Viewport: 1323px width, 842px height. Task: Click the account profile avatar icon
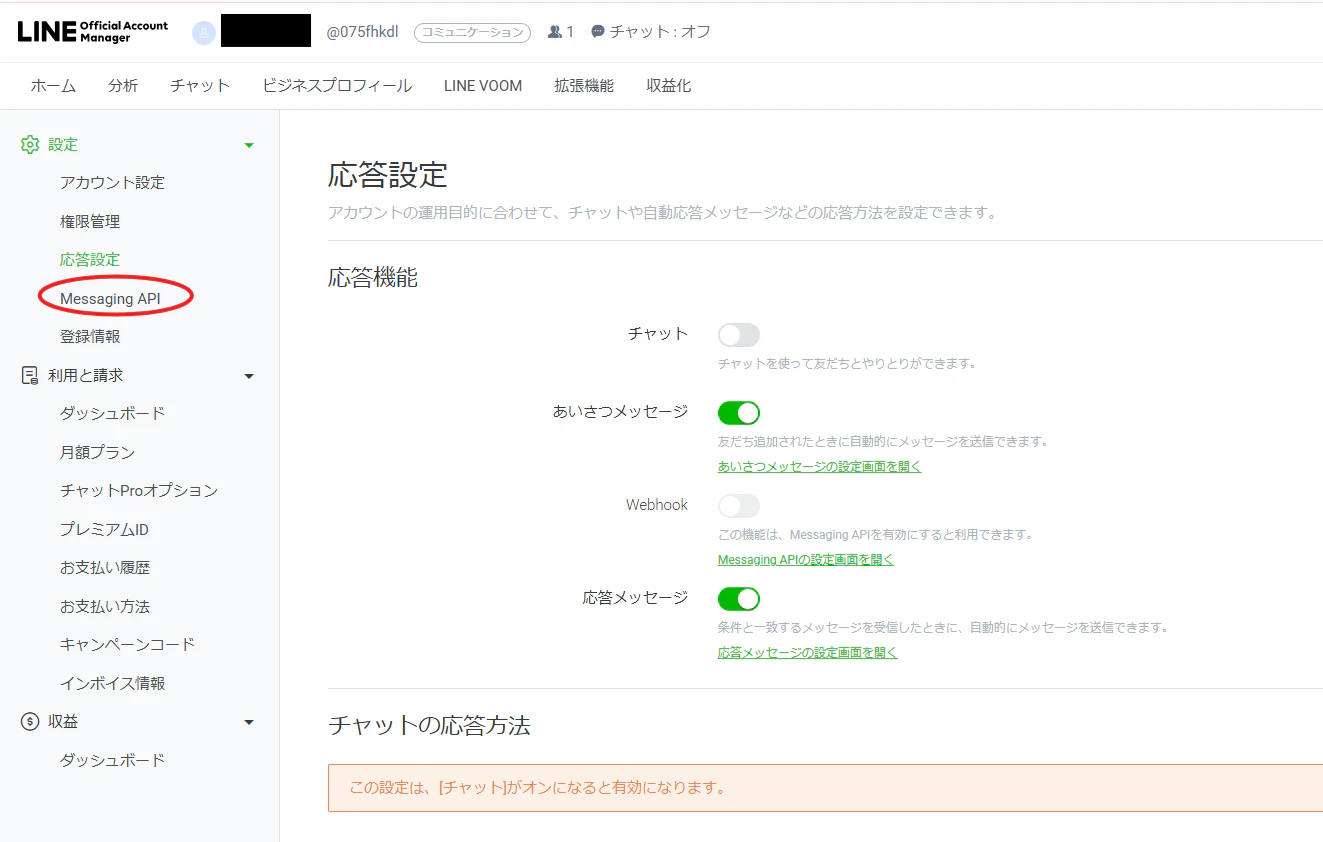[204, 32]
